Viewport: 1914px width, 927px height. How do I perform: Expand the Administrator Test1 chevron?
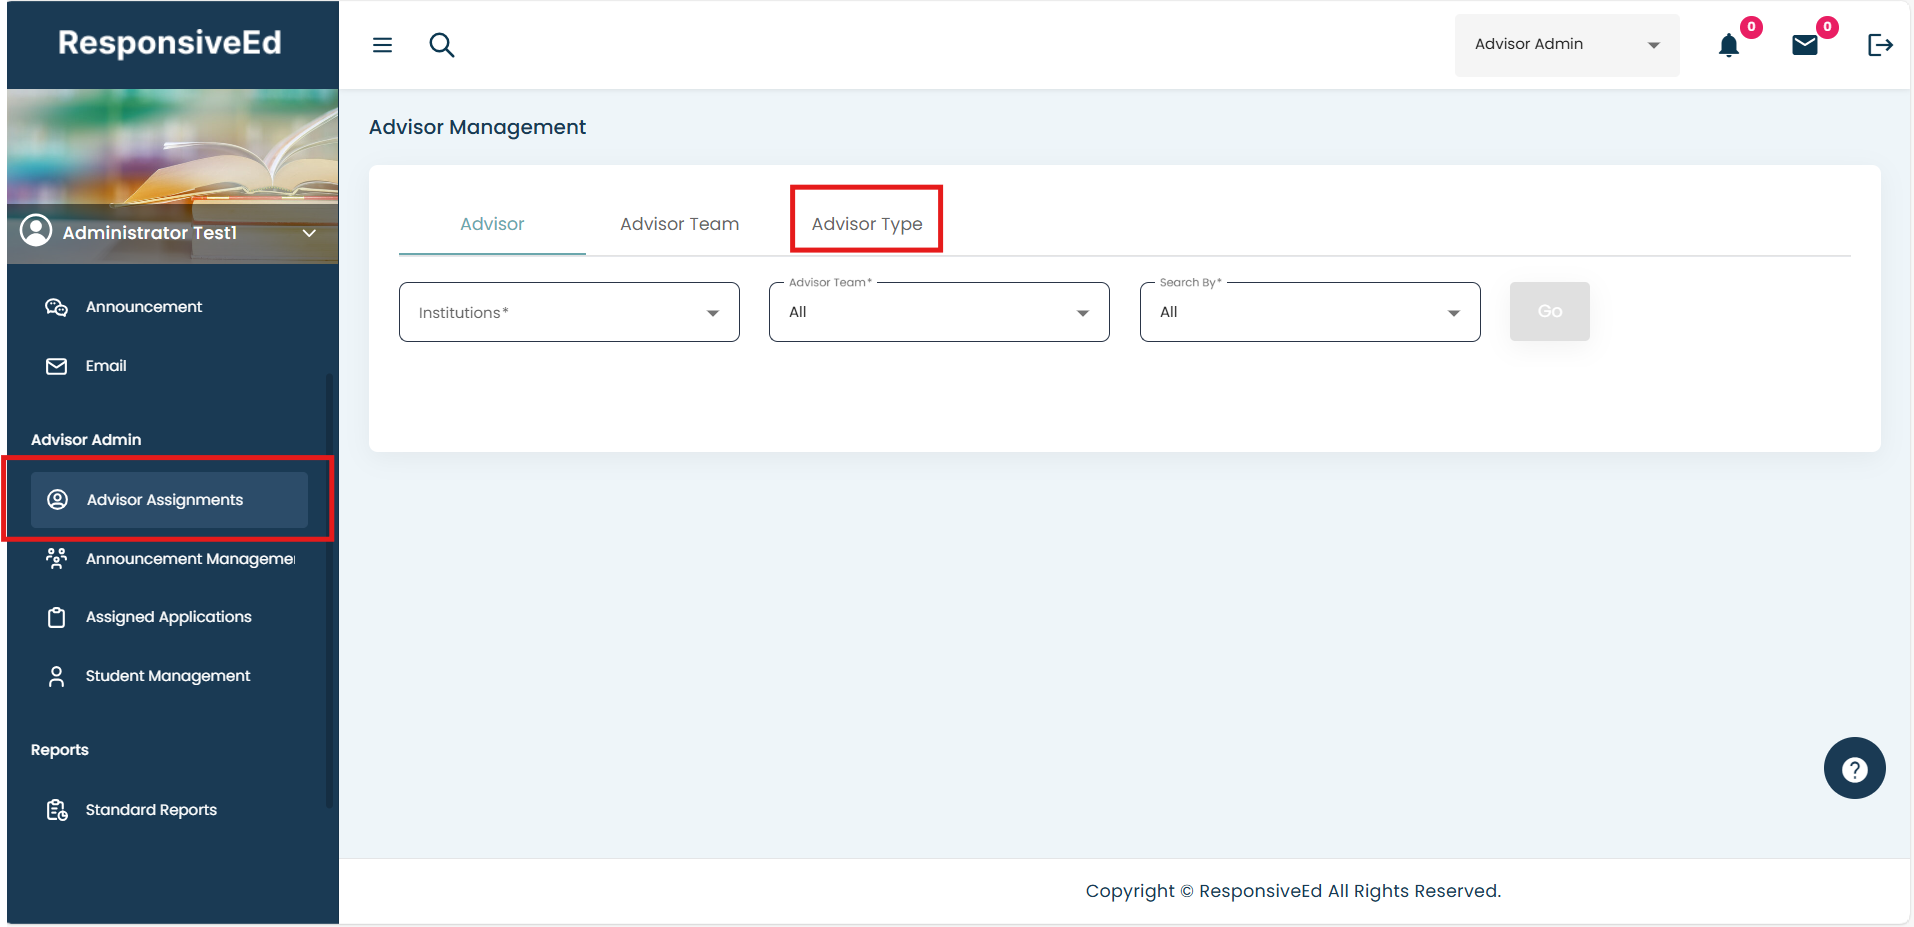point(310,233)
